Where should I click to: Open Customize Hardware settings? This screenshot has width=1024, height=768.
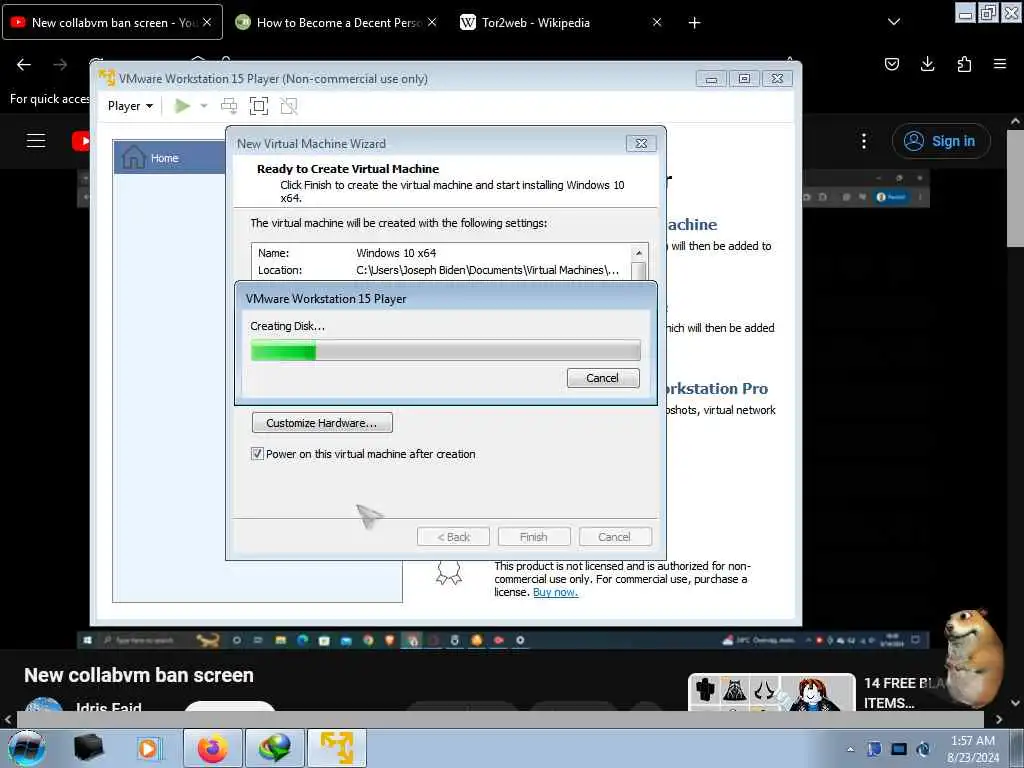(x=322, y=423)
